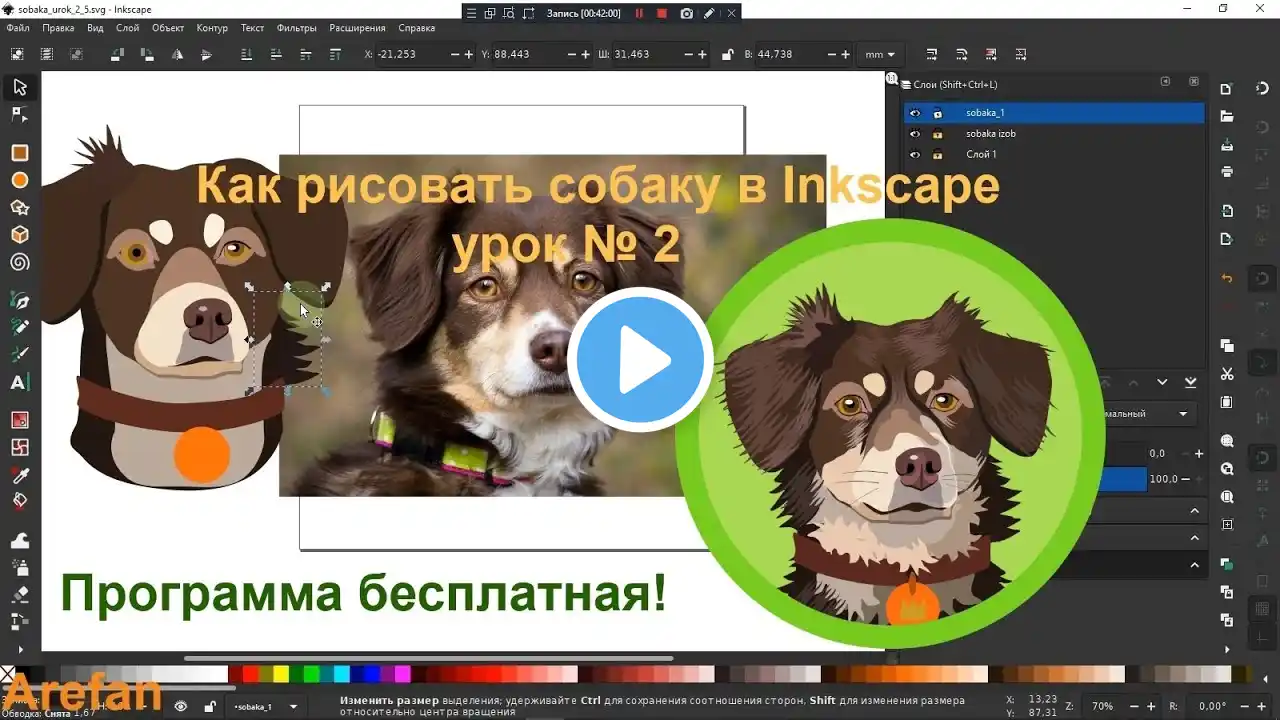The image size is (1280, 720).
Task: Select the Tweak tool
Action: point(19,540)
